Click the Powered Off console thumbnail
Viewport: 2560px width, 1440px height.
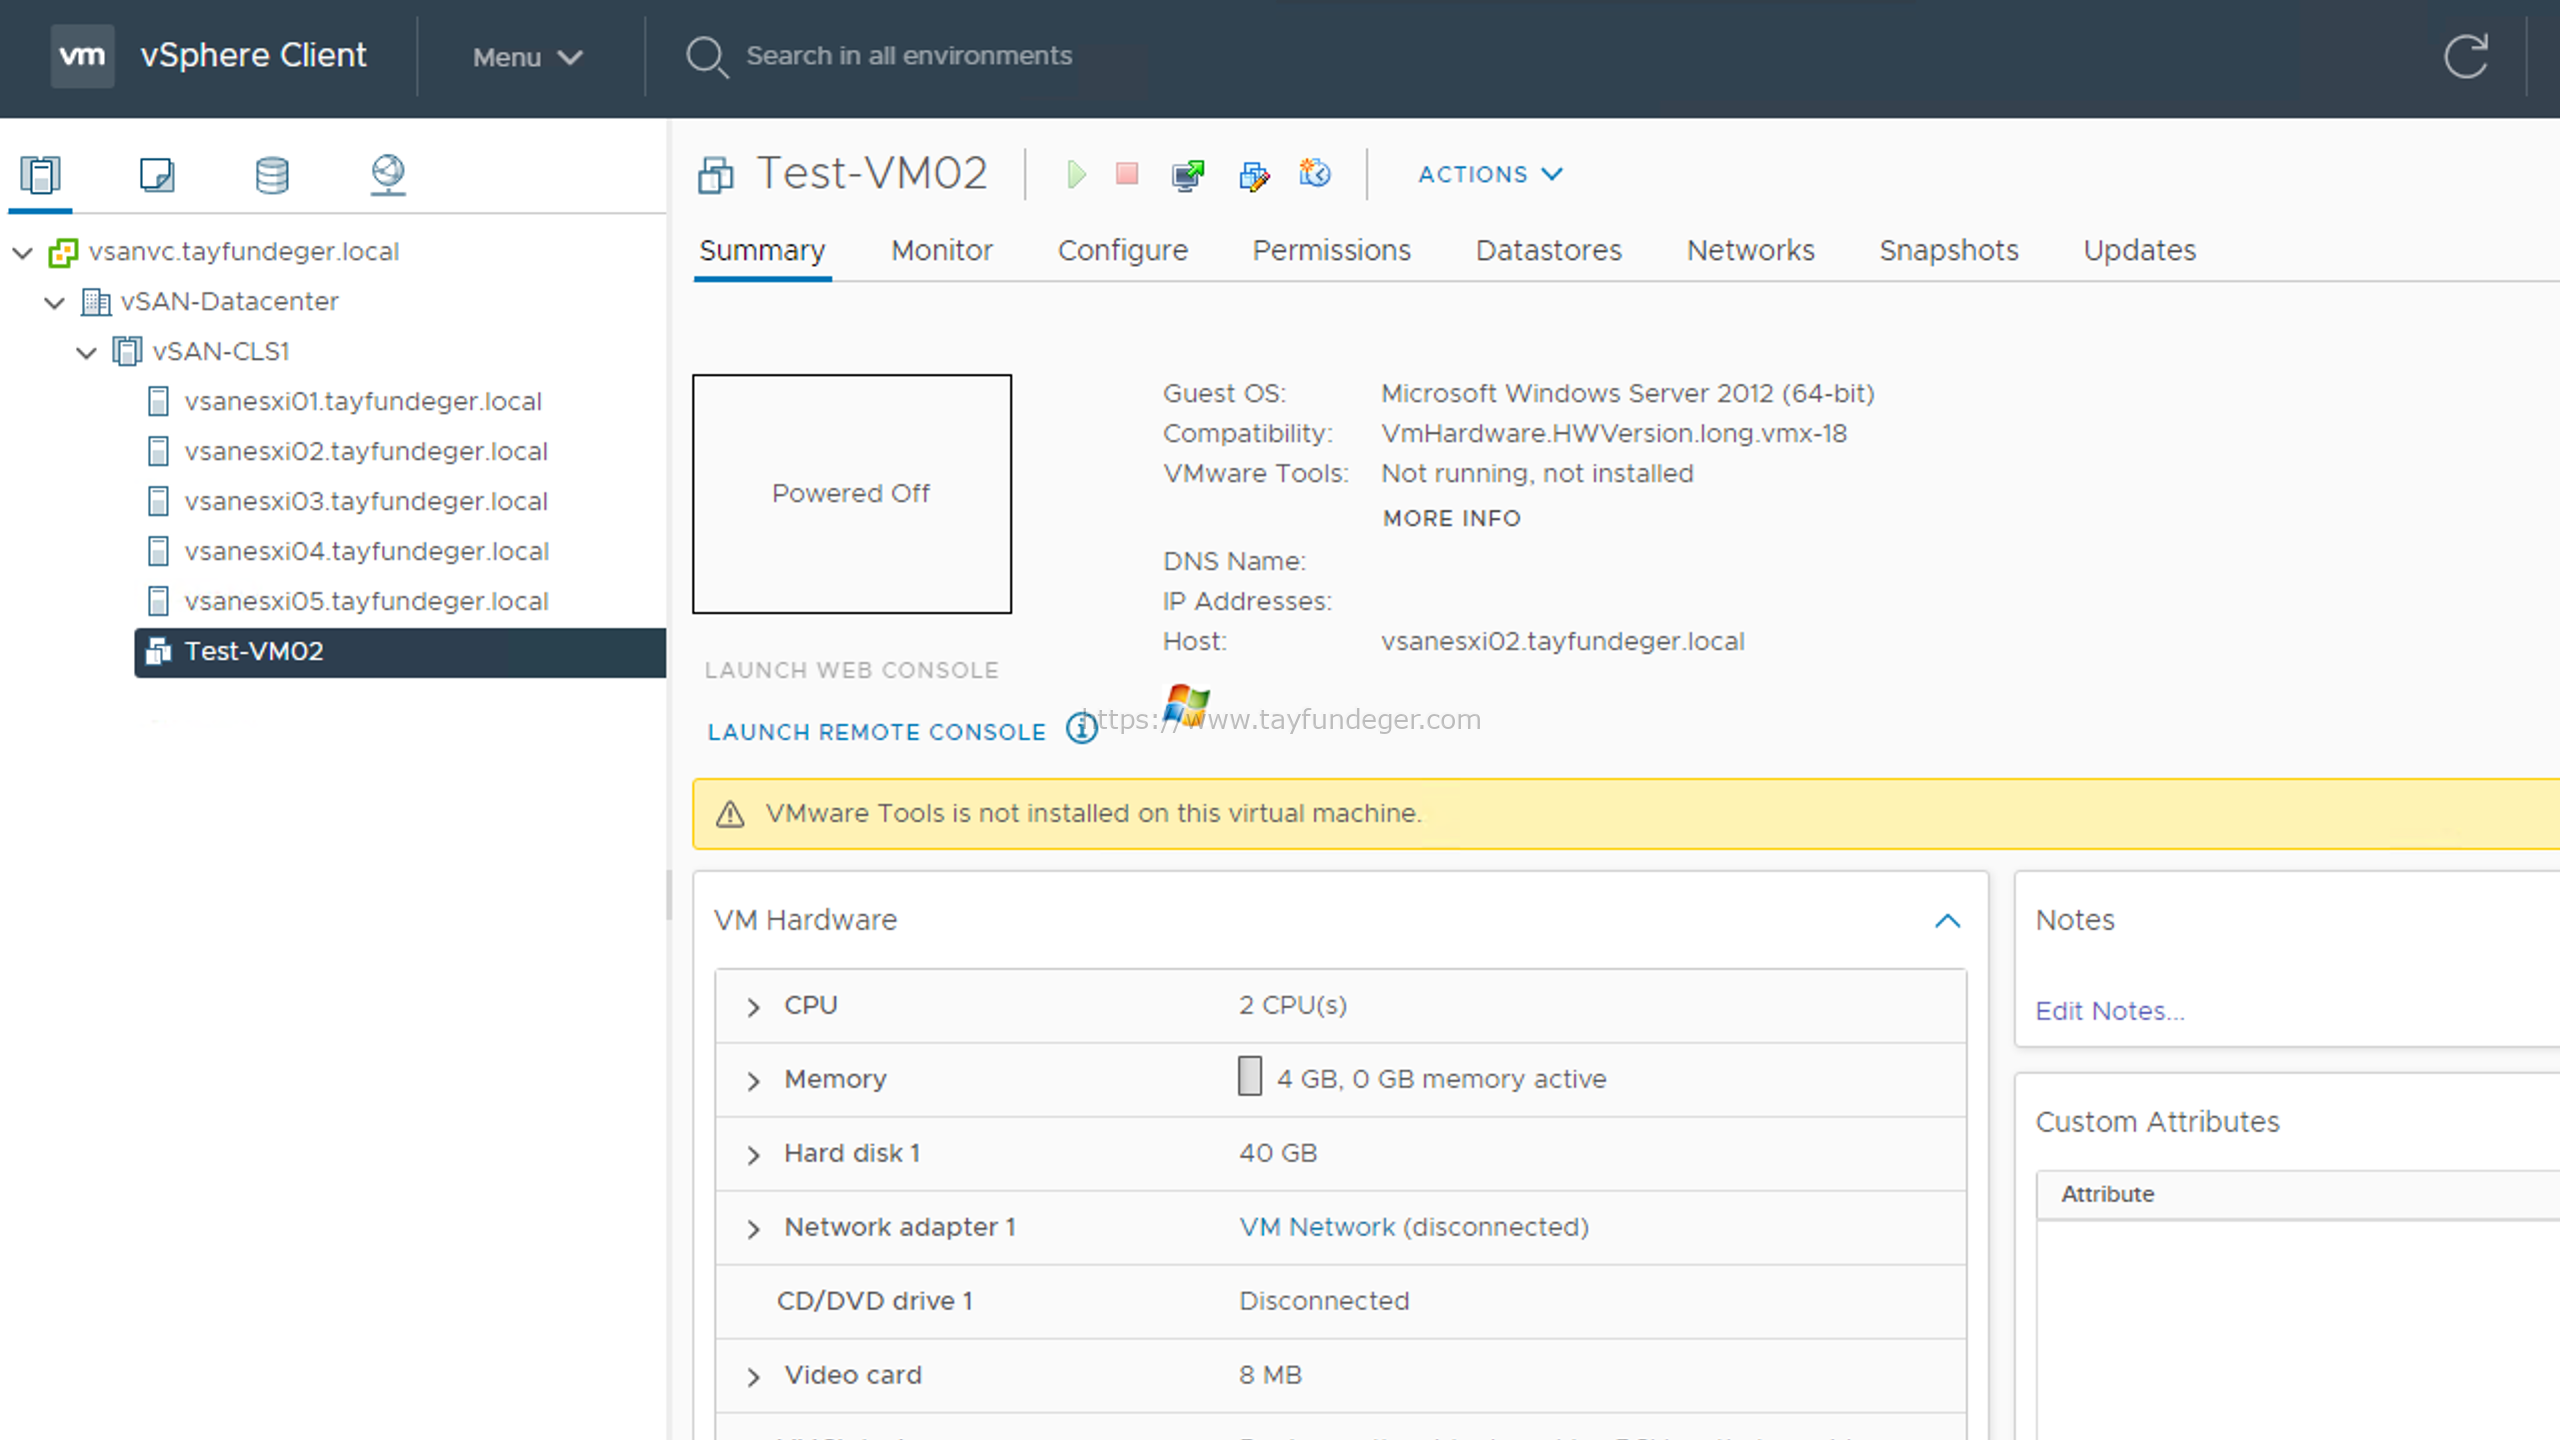(x=851, y=494)
